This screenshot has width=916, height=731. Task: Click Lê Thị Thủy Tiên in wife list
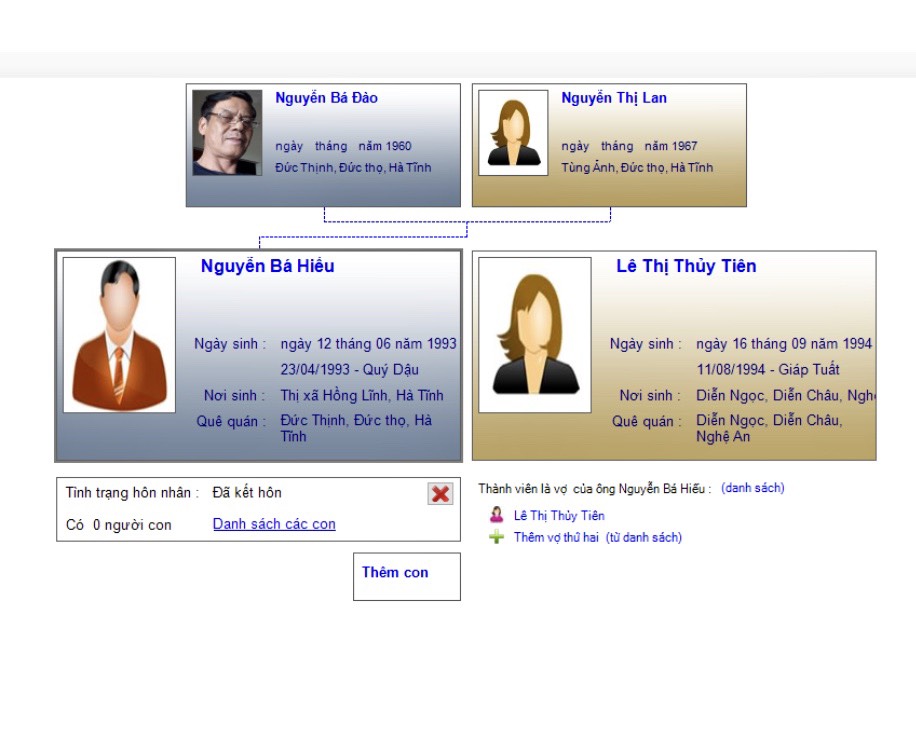tap(559, 515)
